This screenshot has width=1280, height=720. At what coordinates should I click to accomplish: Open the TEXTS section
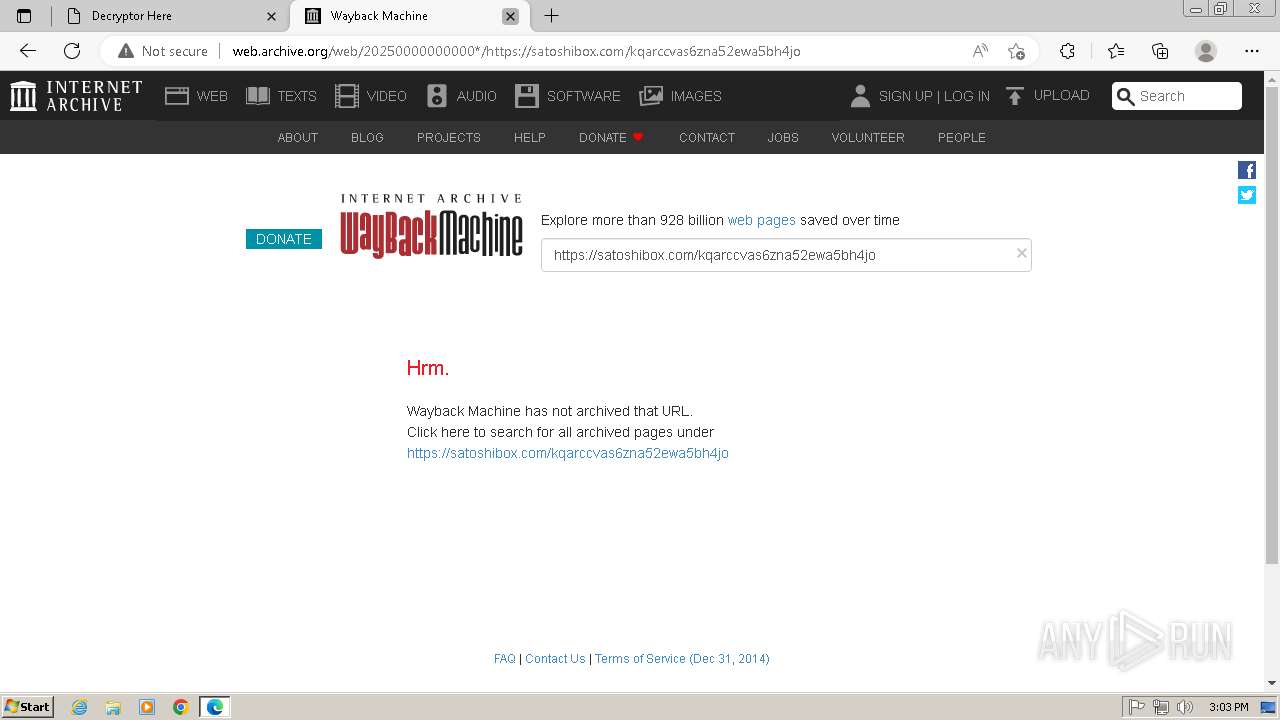[x=281, y=96]
